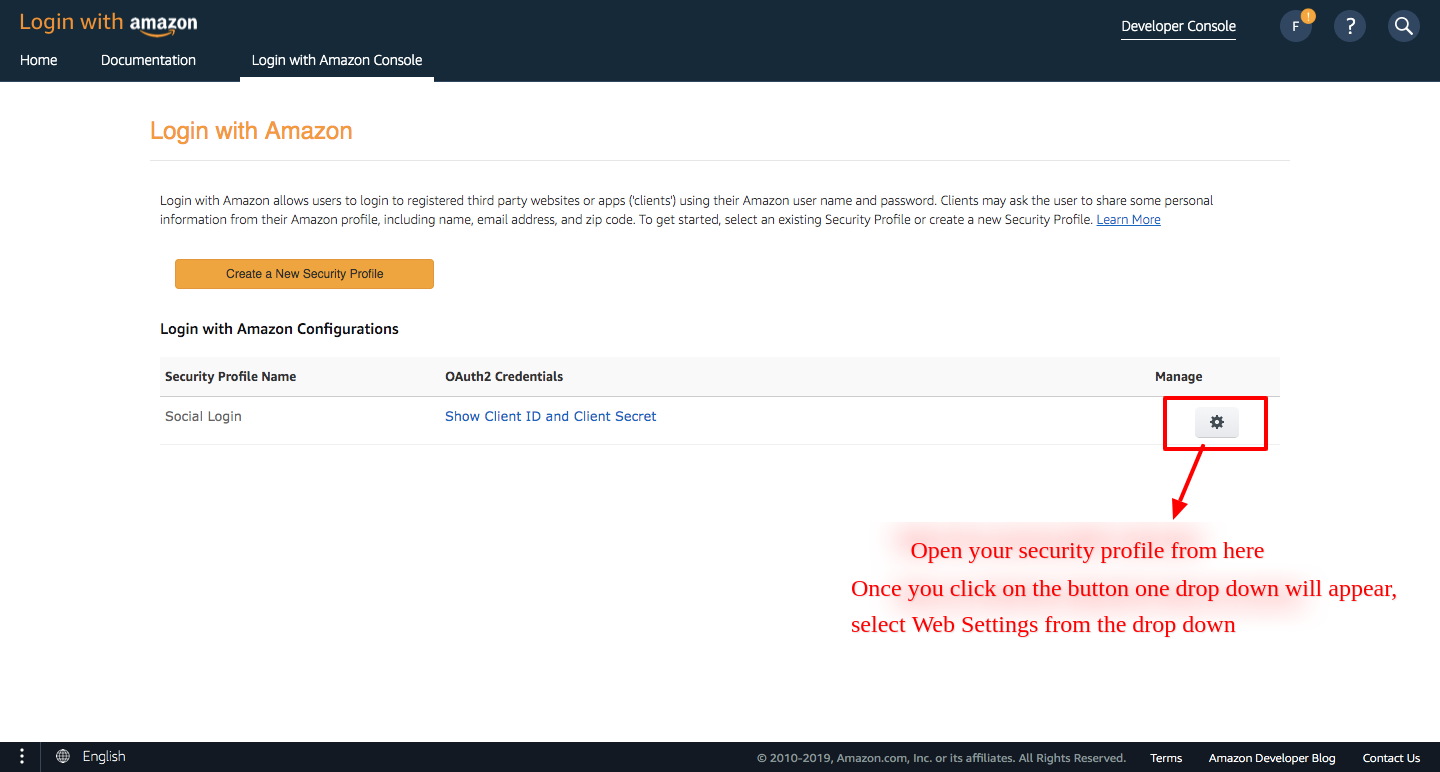Click the orange Login with Amazon page title
This screenshot has width=1440, height=772.
[251, 131]
